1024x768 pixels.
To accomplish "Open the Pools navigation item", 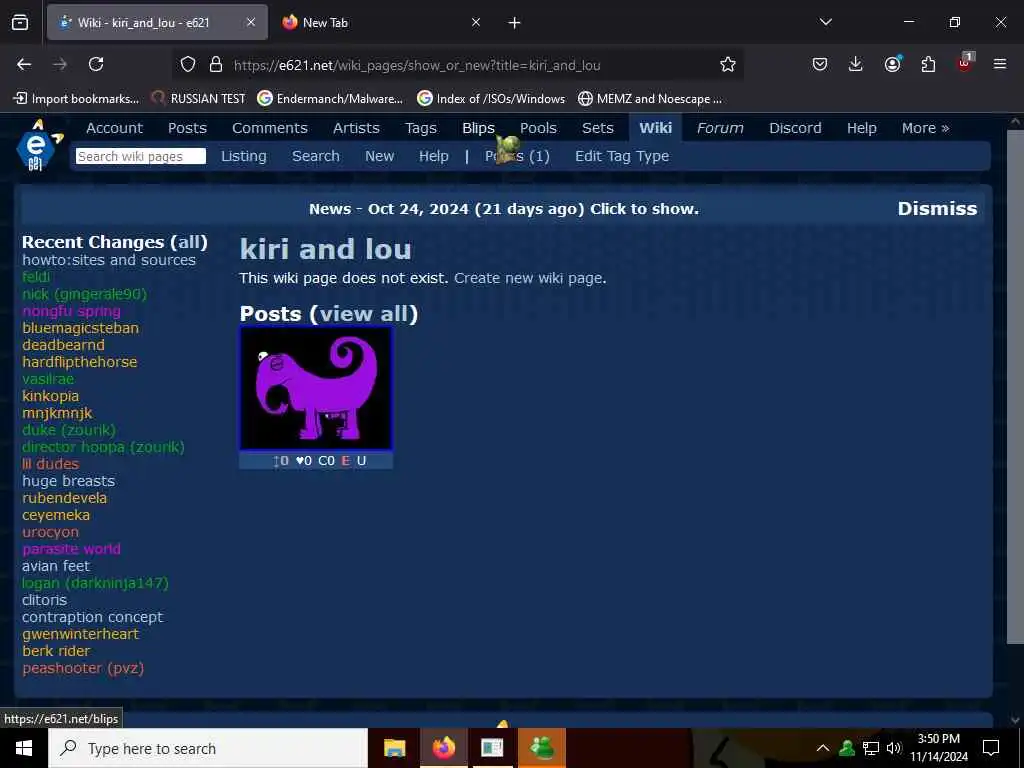I will [538, 128].
